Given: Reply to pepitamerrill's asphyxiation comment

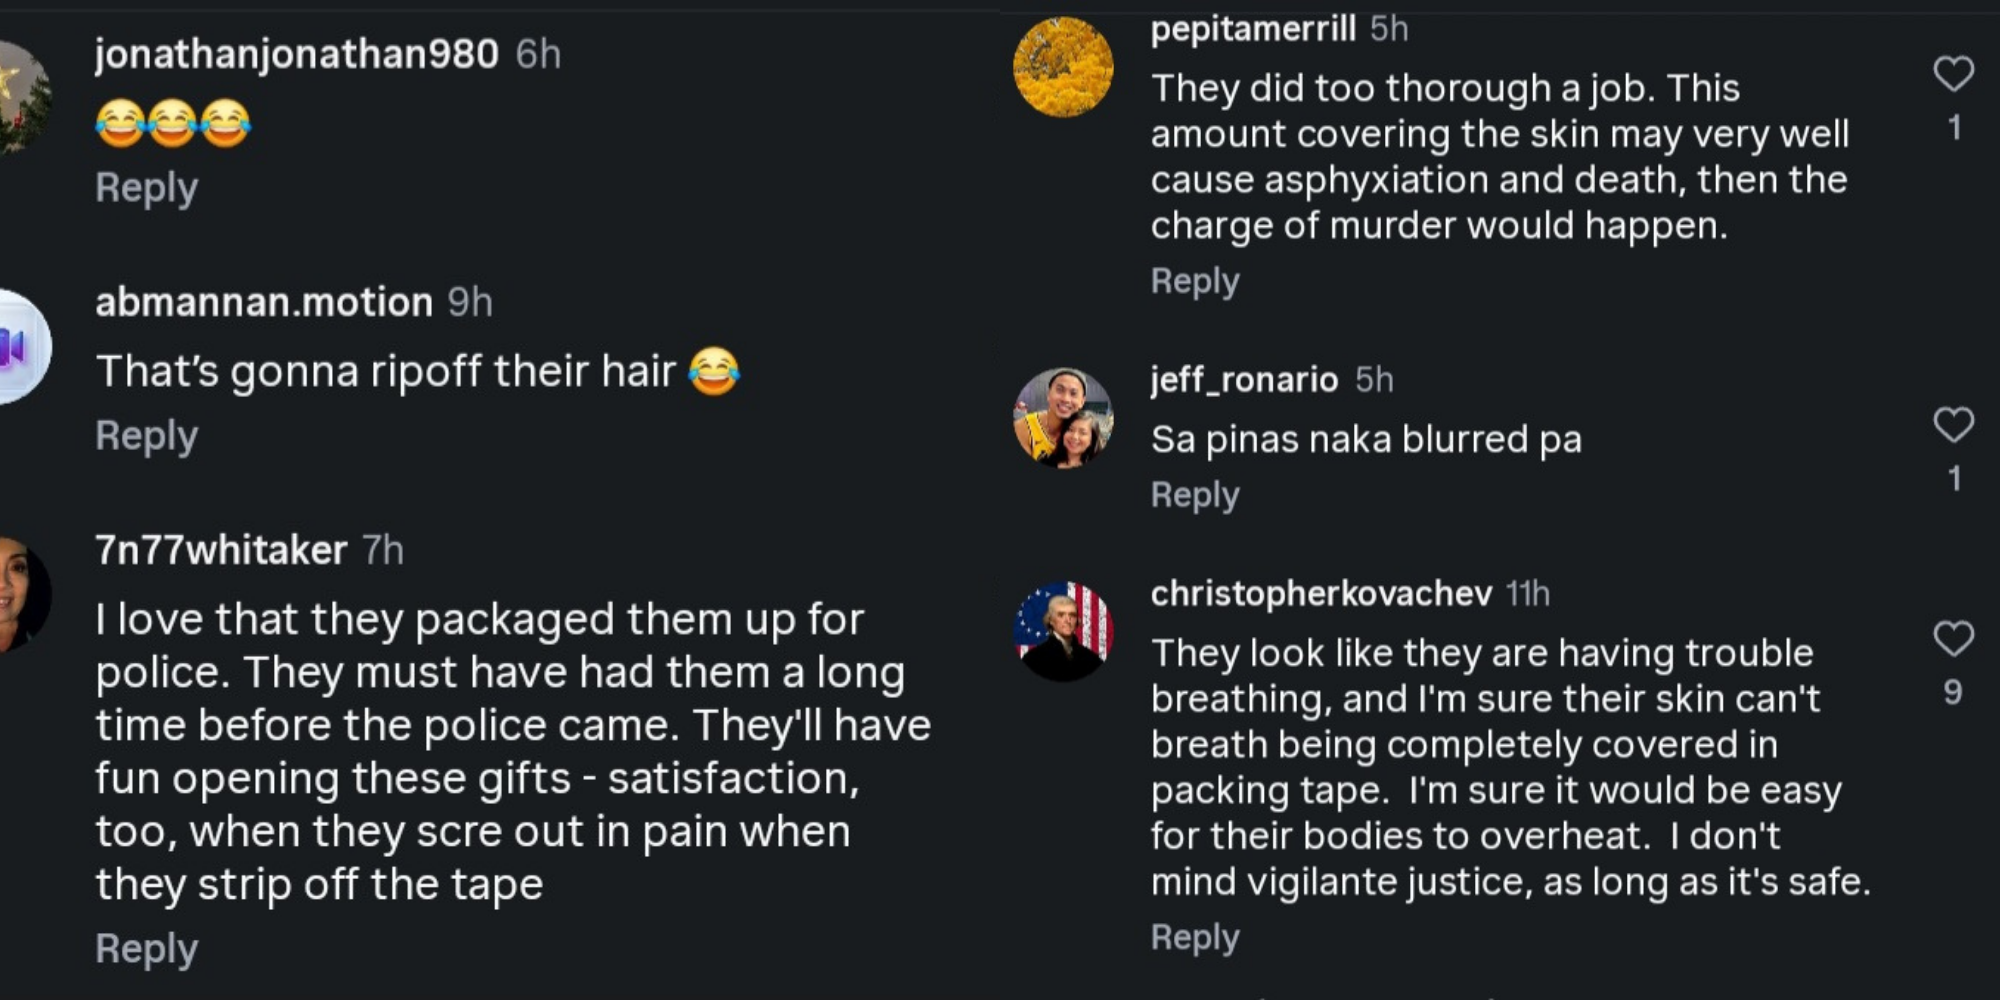Looking at the screenshot, I should [x=1195, y=281].
